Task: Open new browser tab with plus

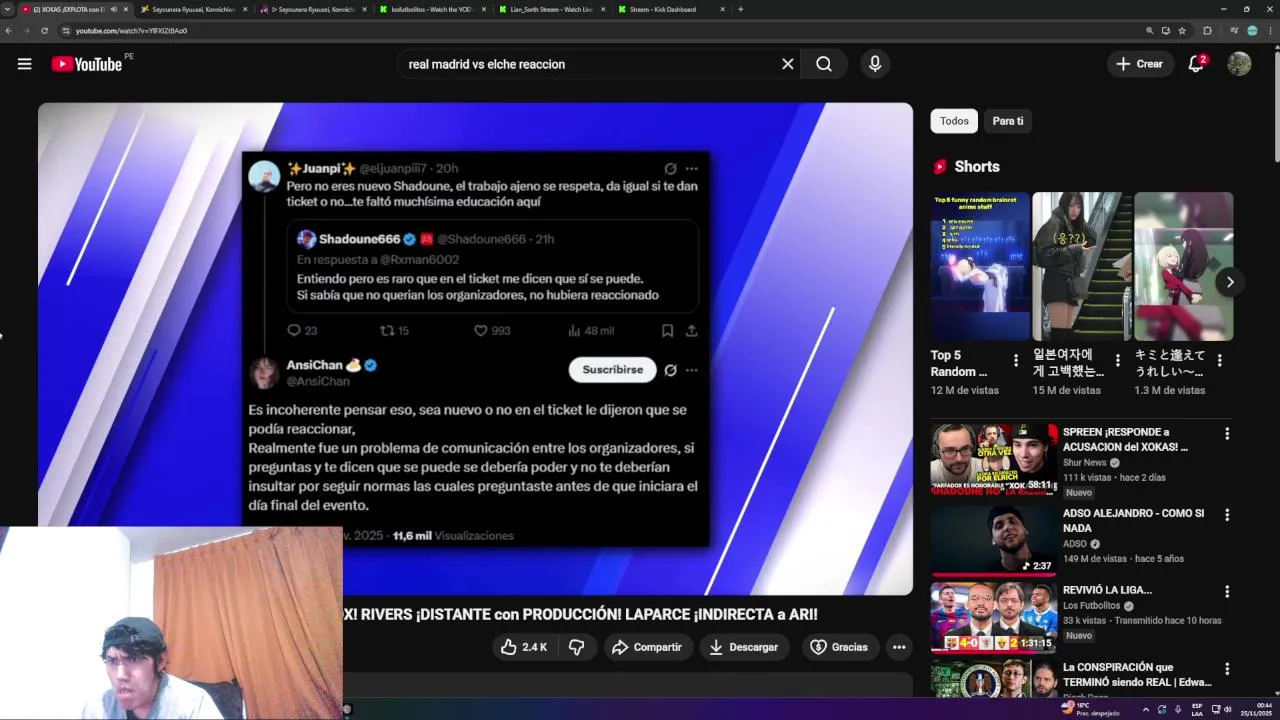Action: 740,9
